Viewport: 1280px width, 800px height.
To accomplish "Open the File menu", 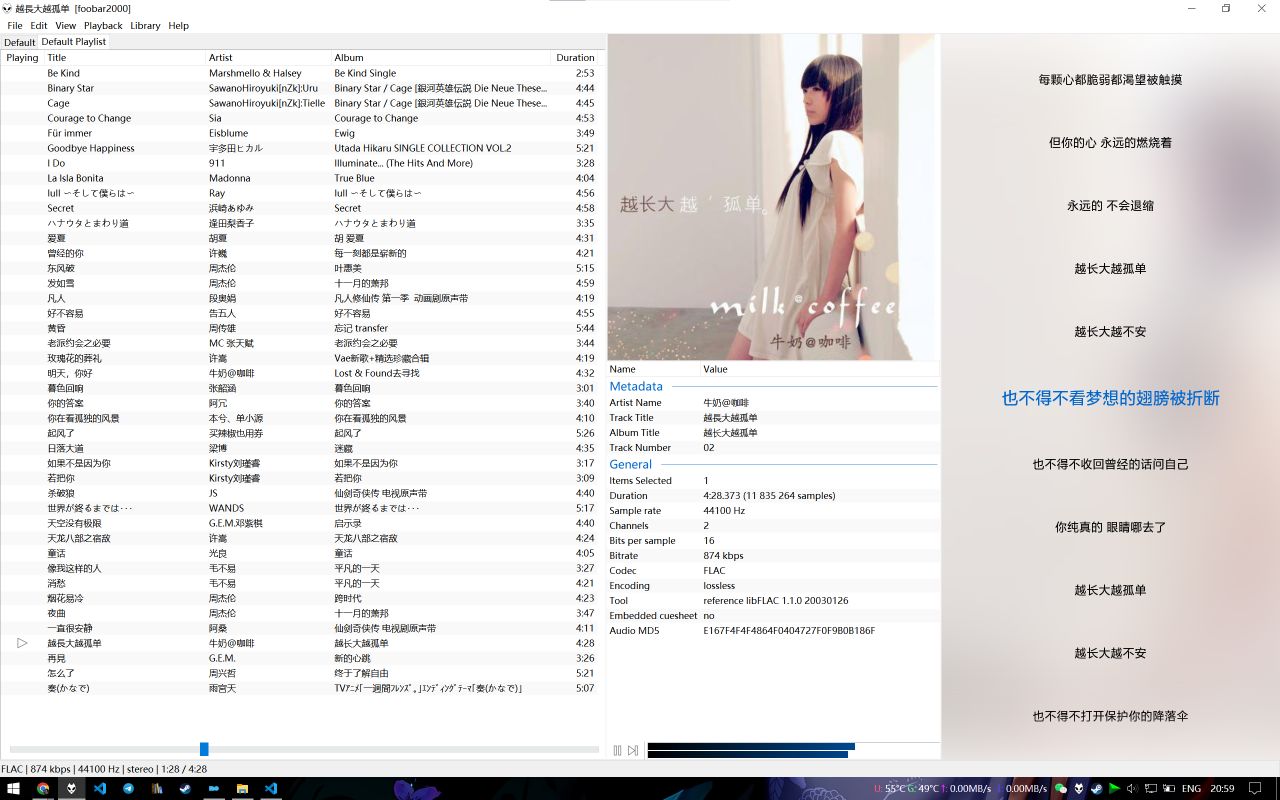I will pos(15,25).
